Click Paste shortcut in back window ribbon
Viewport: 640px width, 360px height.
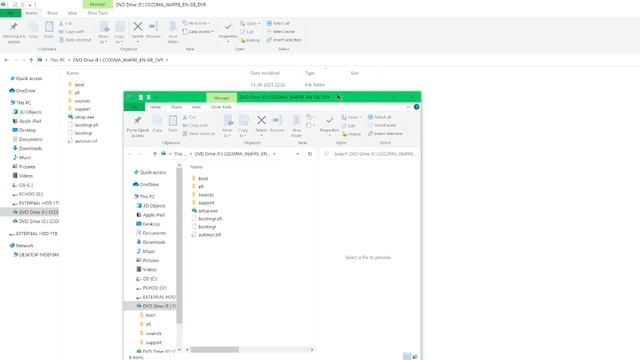75,40
